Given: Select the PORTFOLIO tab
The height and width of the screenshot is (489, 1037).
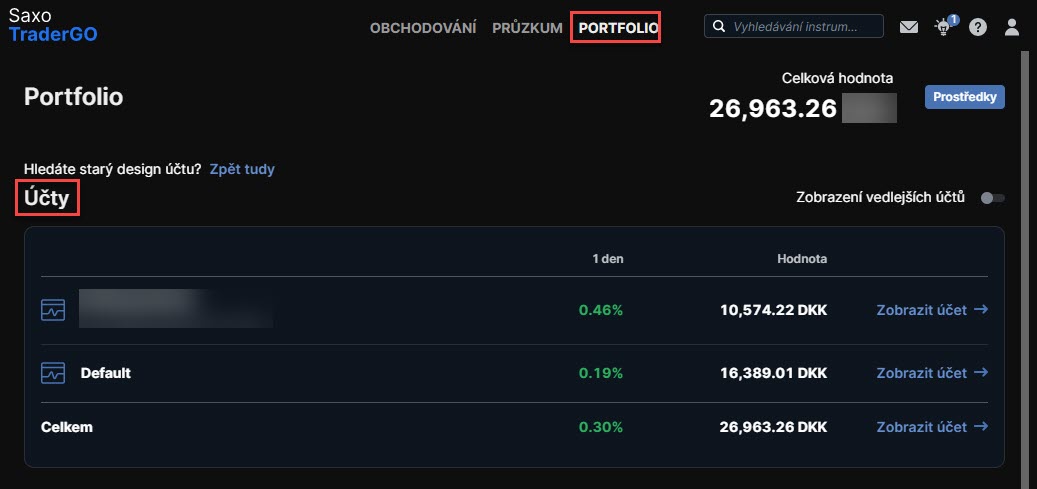Looking at the screenshot, I should (x=615, y=28).
